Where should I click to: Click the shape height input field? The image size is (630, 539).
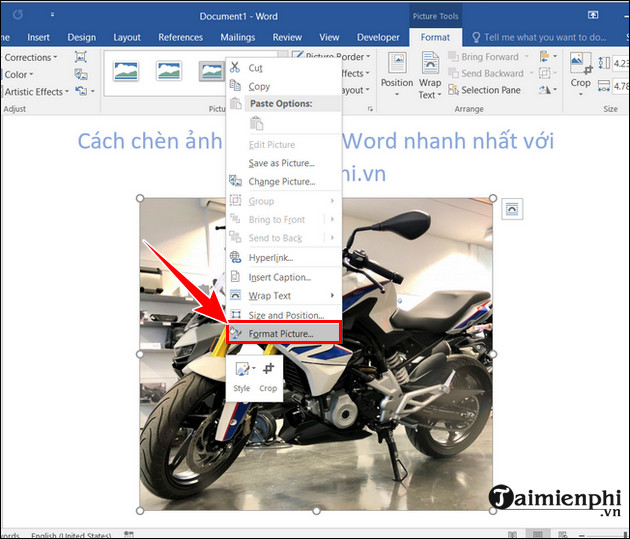click(x=620, y=63)
